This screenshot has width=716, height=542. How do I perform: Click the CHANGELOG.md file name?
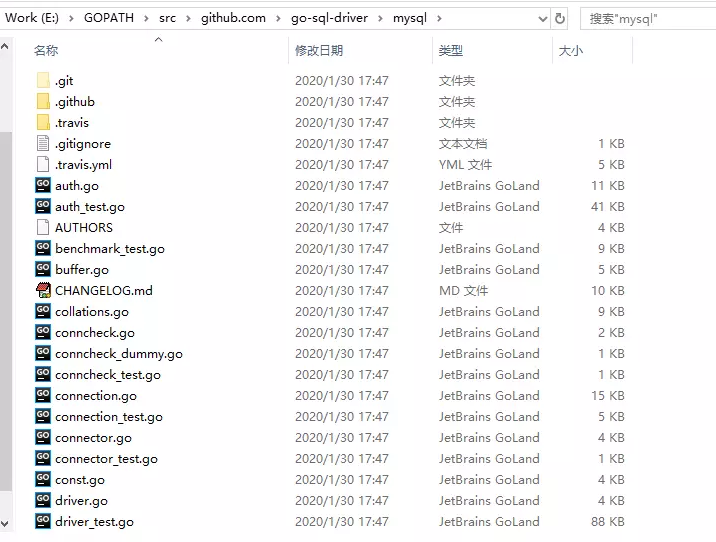104,290
